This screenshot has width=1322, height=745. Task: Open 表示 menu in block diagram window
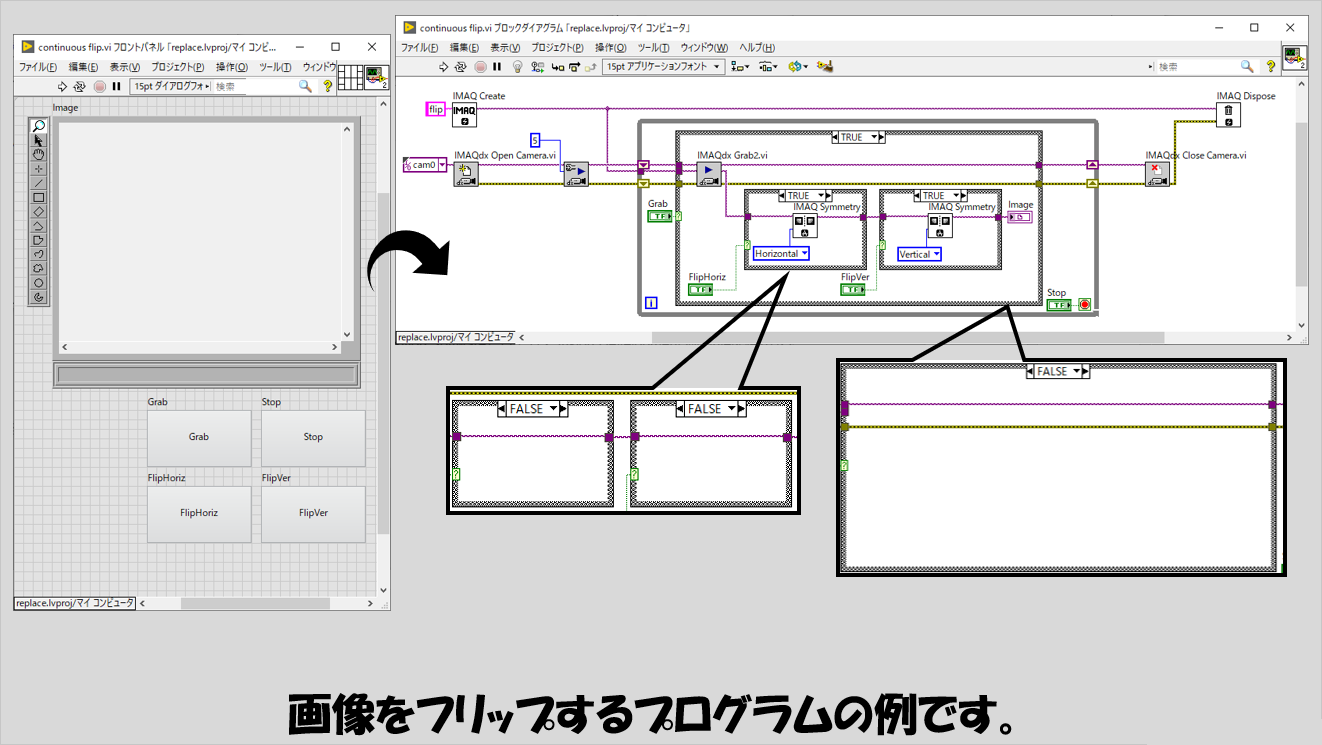tap(506, 48)
